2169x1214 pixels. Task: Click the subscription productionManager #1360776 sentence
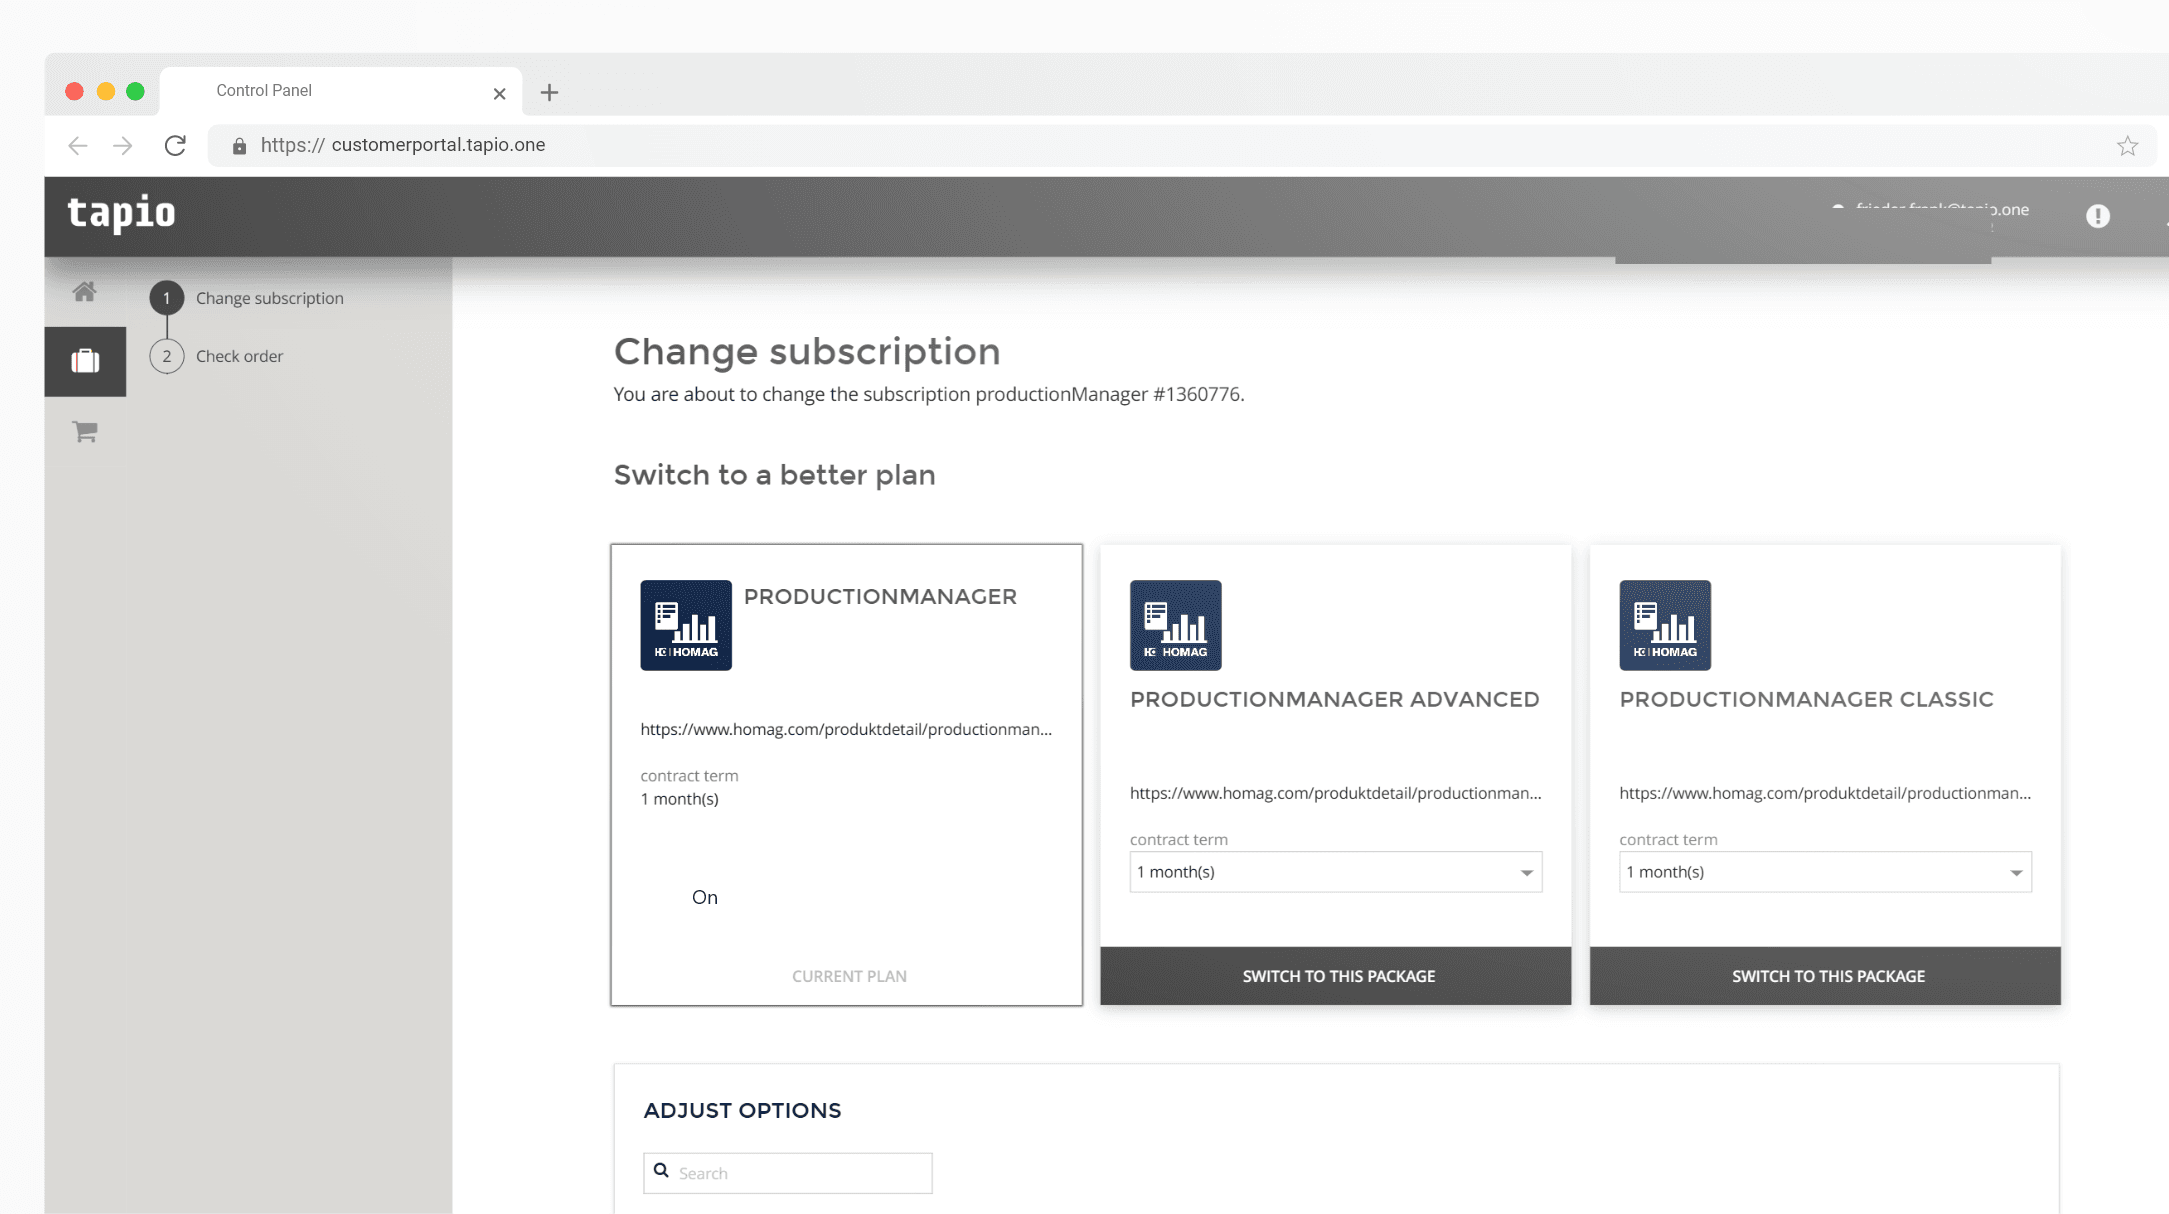pos(929,394)
